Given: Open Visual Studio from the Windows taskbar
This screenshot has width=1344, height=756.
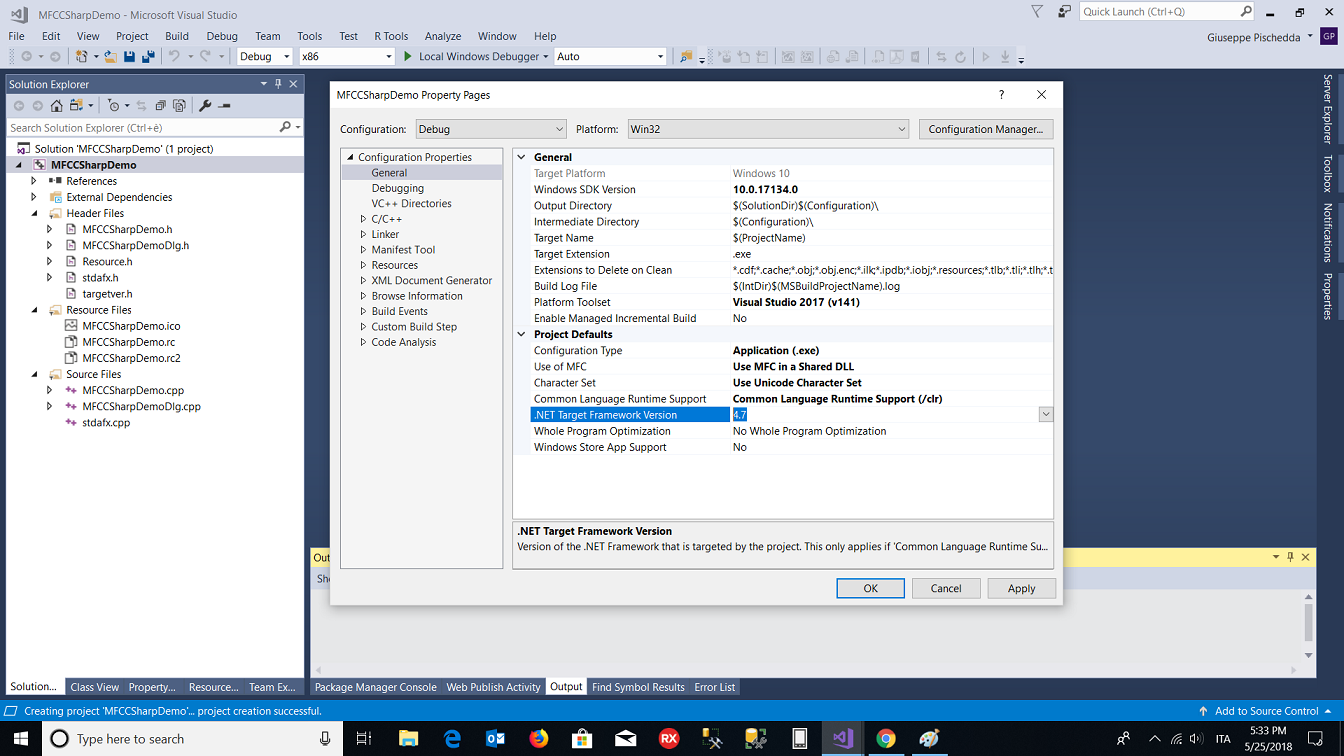Looking at the screenshot, I should [842, 739].
